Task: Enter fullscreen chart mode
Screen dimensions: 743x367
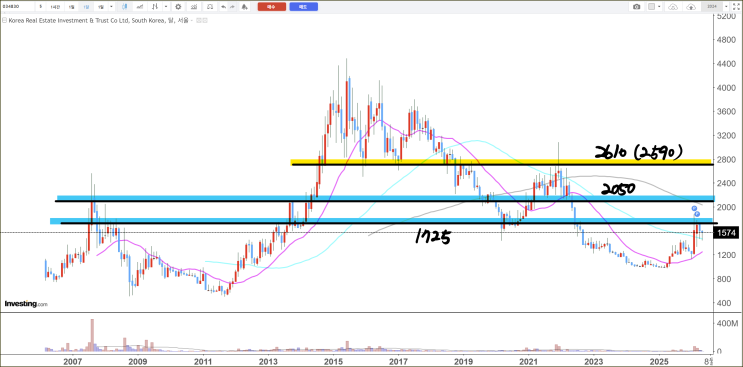Action: tap(736, 7)
